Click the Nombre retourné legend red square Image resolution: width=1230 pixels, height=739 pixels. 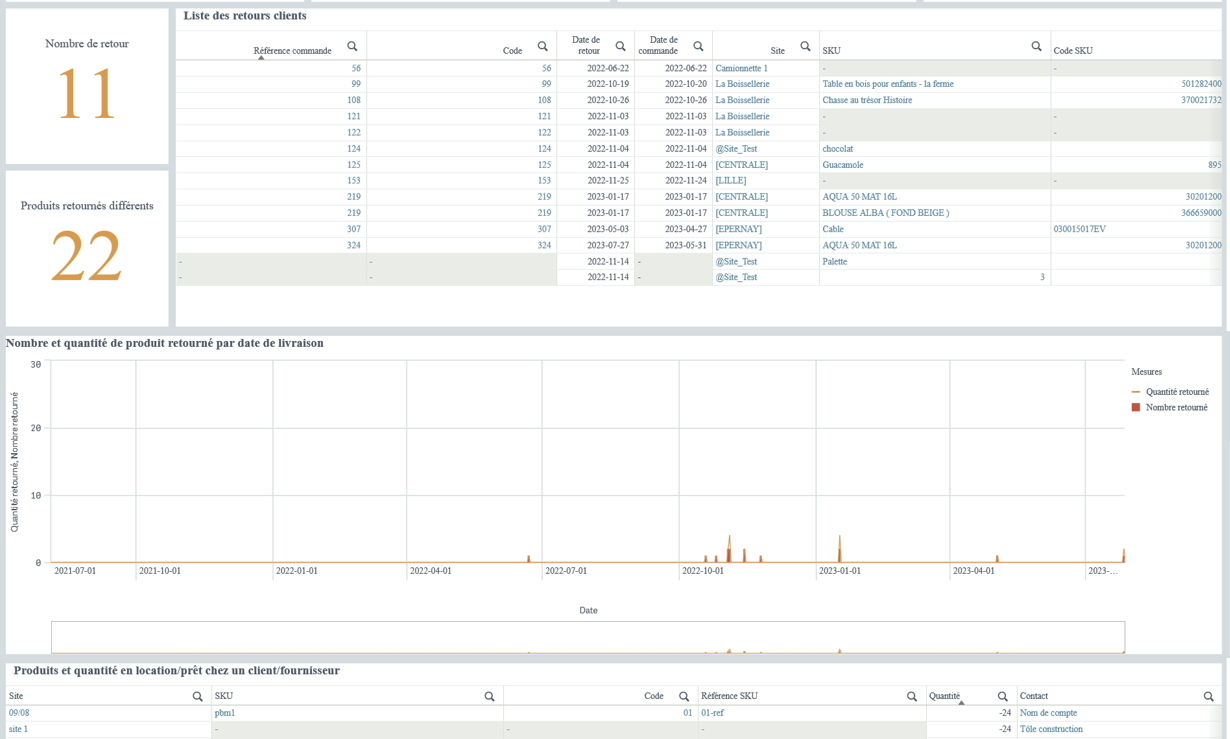pyautogui.click(x=1136, y=407)
